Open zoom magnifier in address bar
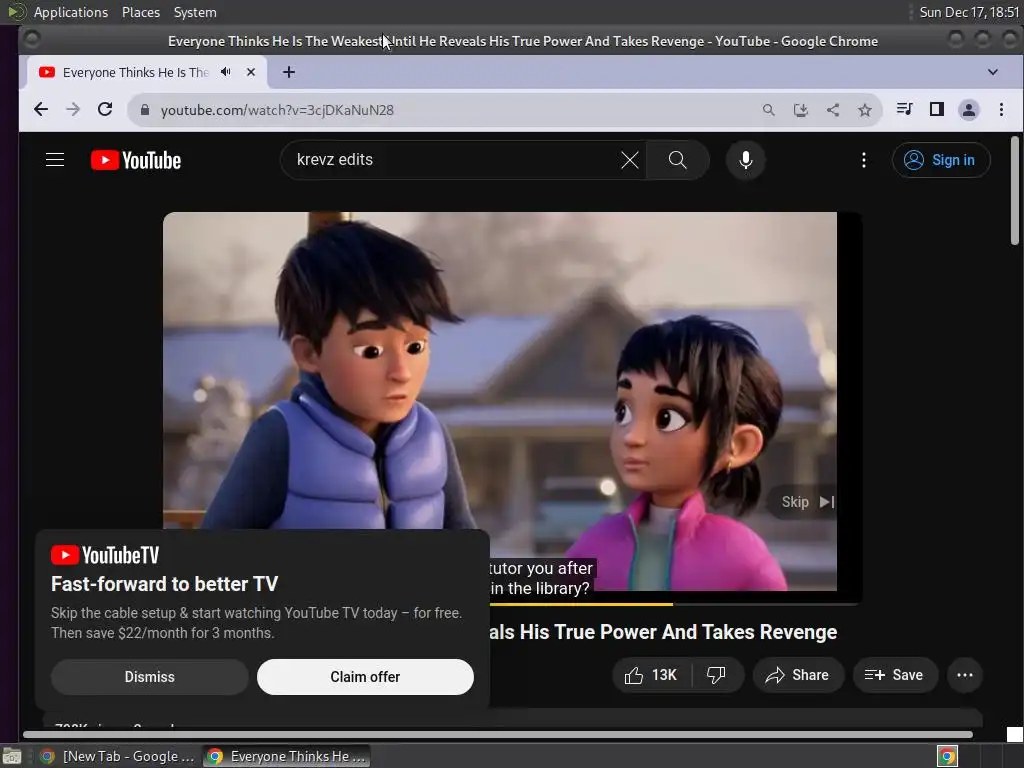 point(769,110)
